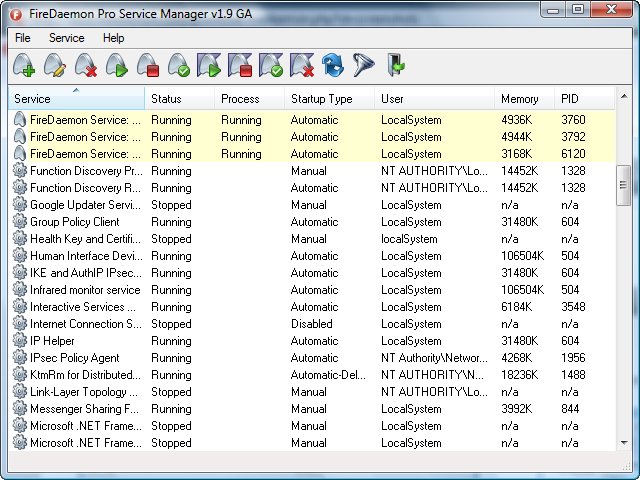Open the File menu
Screen dimensions: 640x480
click(x=23, y=38)
